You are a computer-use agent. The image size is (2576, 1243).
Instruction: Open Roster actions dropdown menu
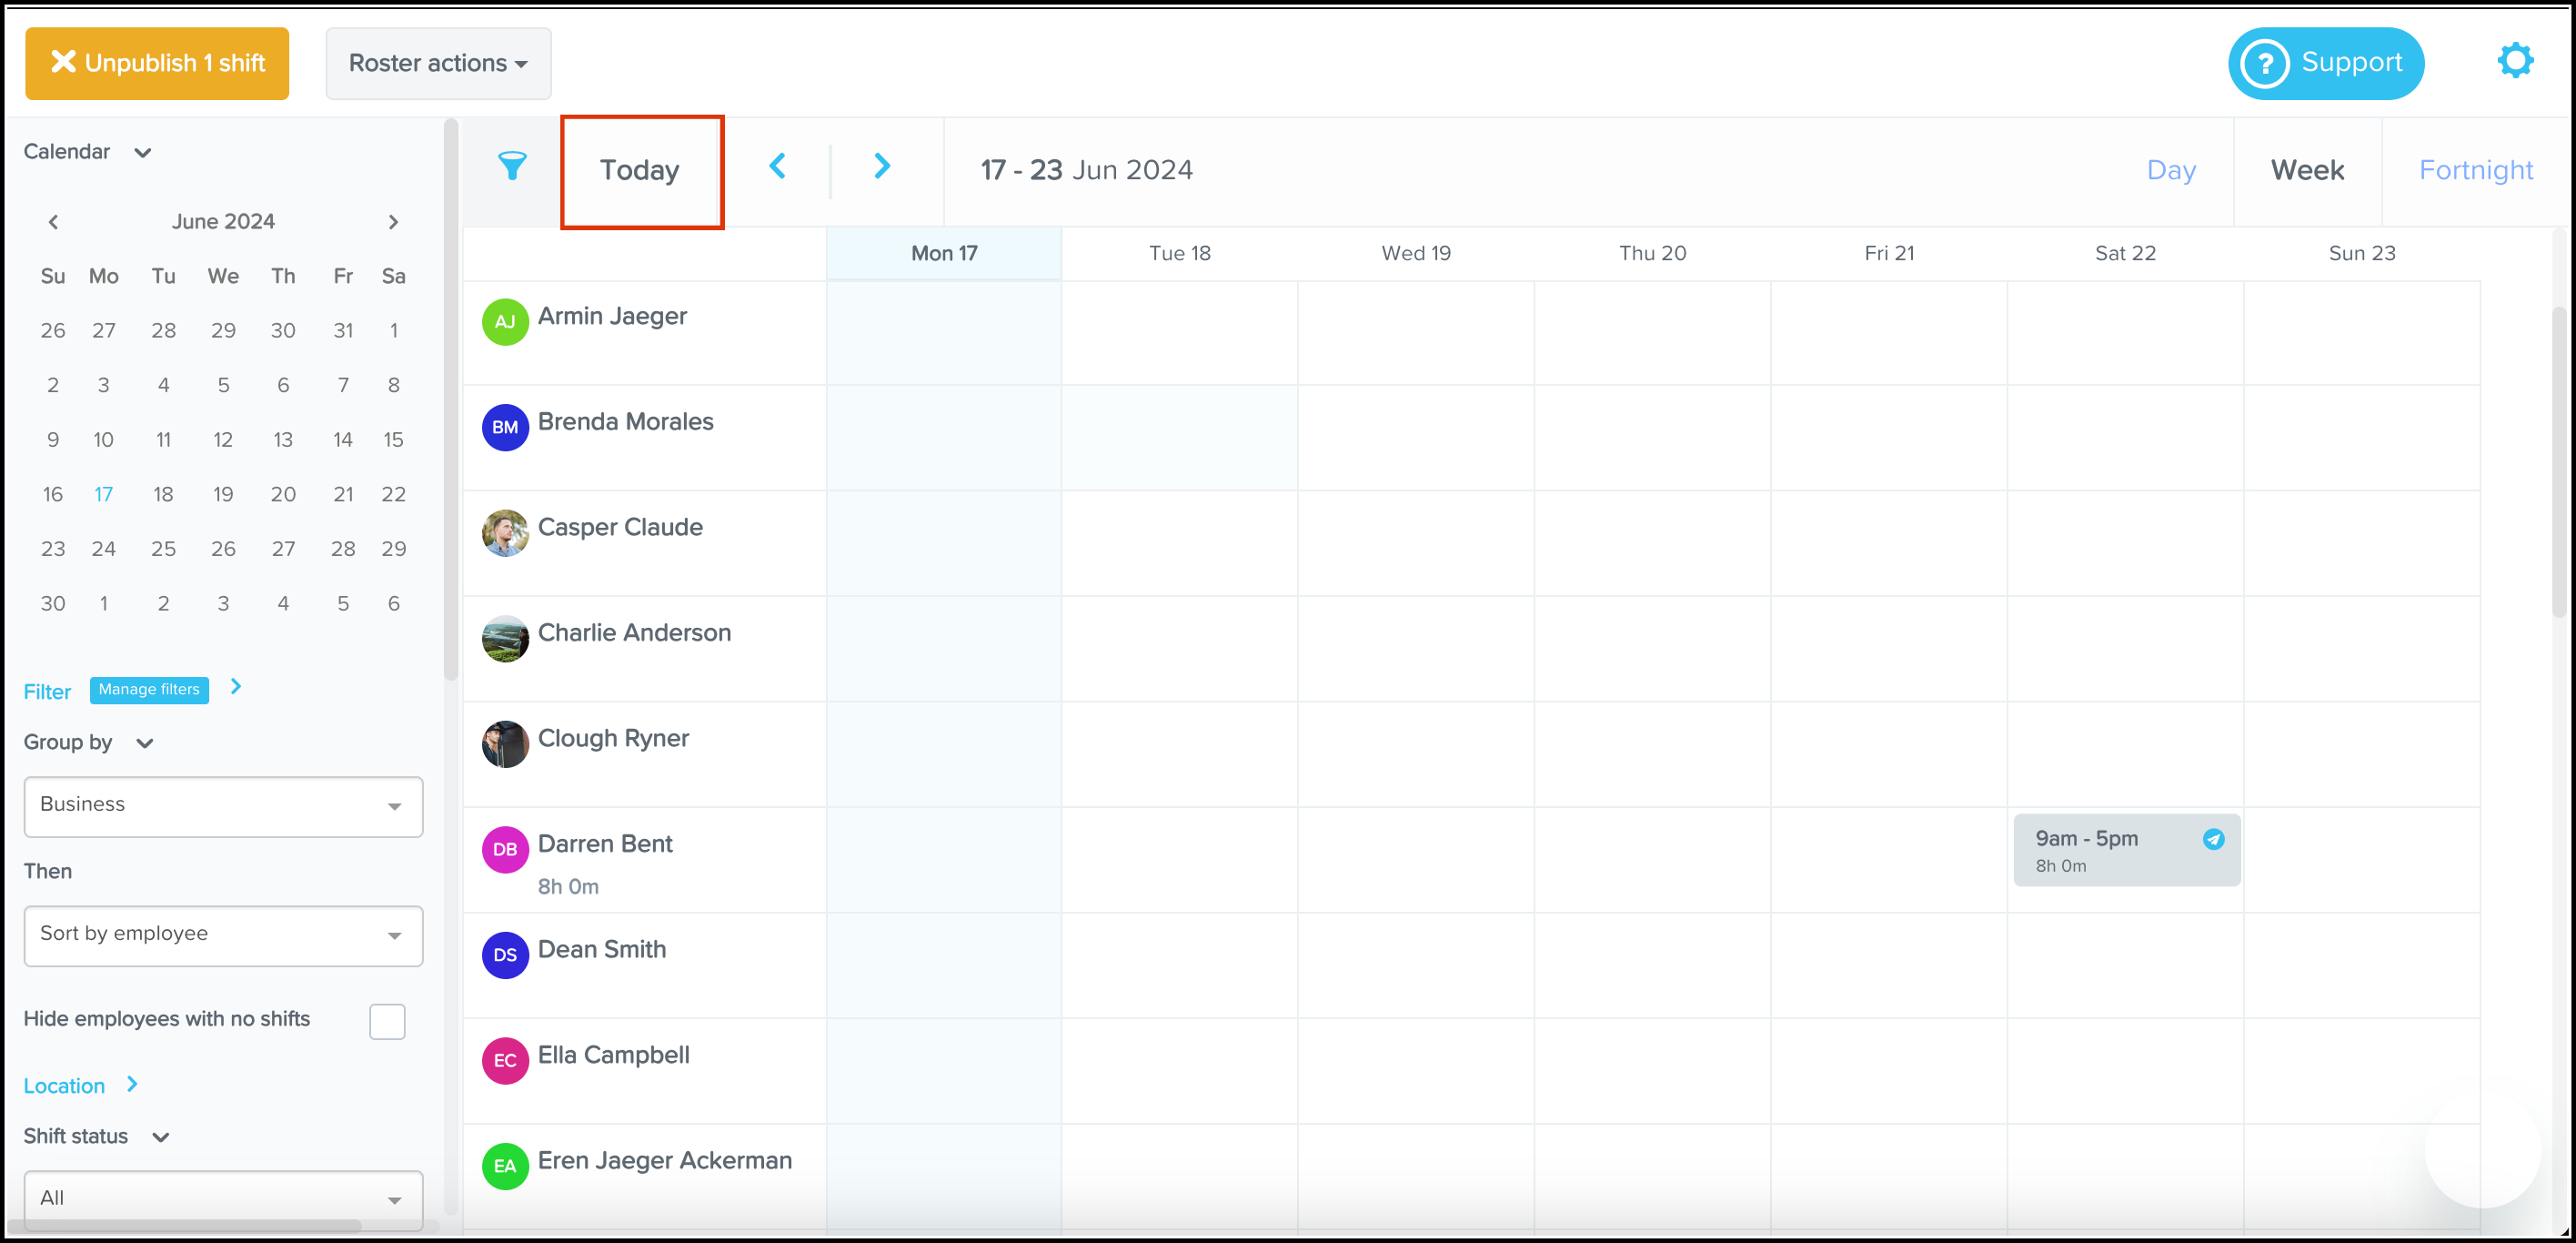pyautogui.click(x=438, y=63)
